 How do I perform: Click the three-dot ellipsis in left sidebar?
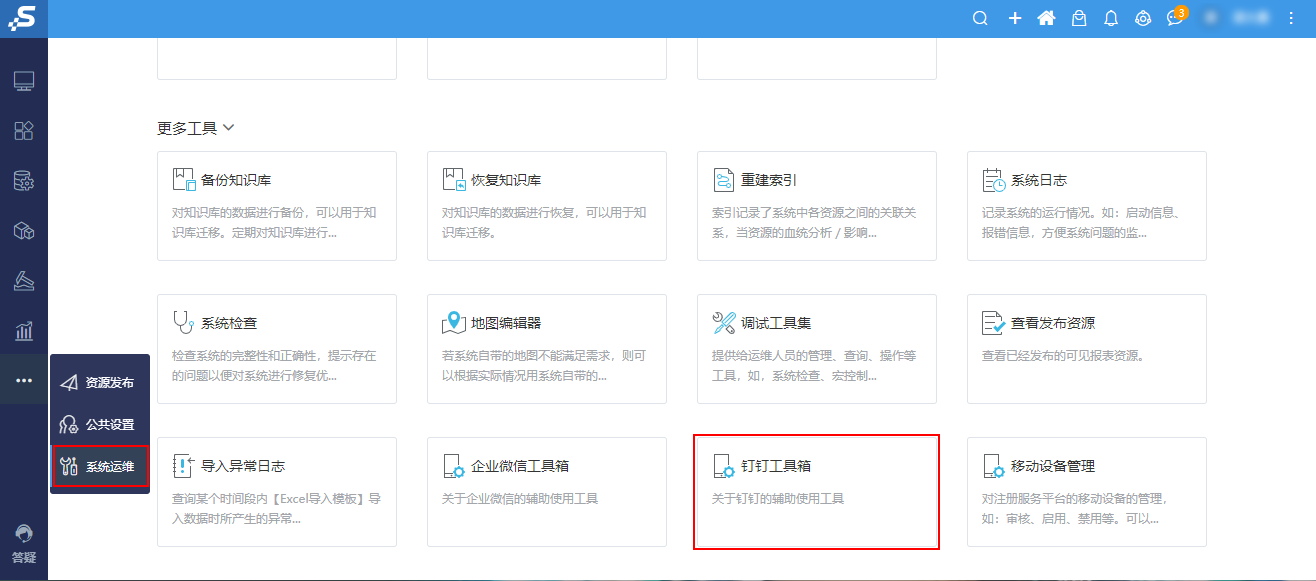24,380
